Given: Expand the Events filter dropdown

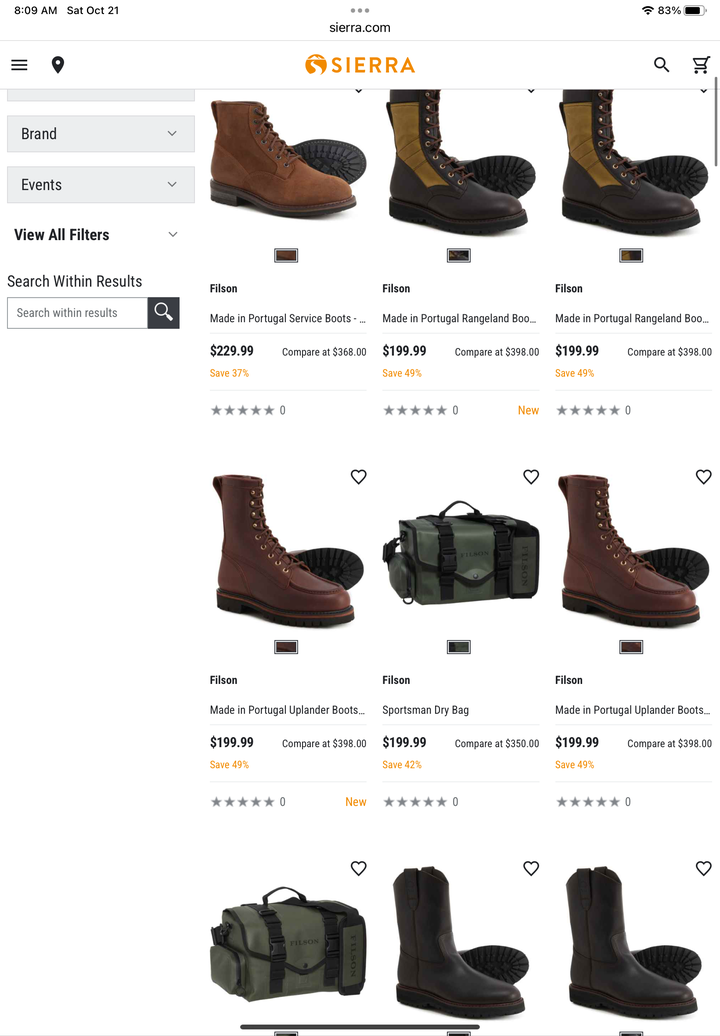Looking at the screenshot, I should pos(101,185).
